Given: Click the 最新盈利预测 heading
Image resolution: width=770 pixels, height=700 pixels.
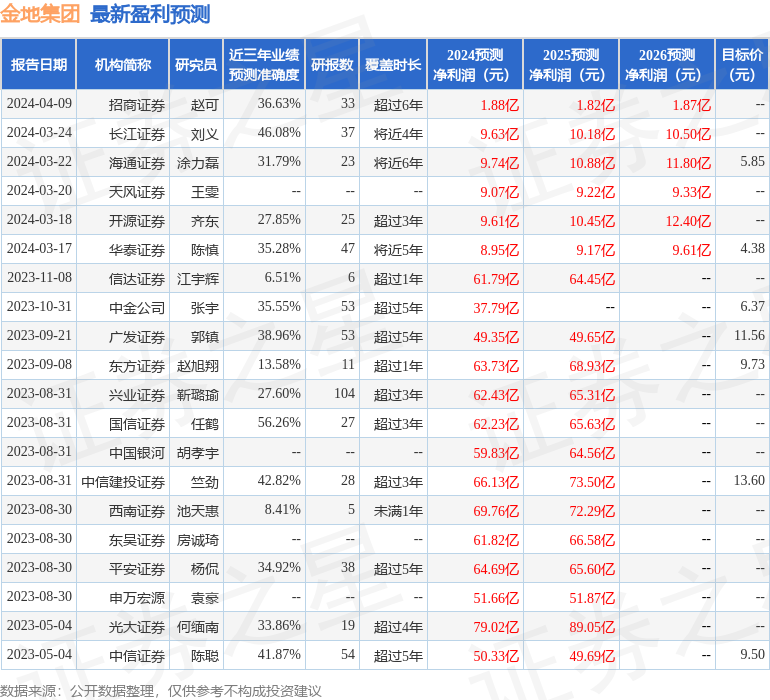Looking at the screenshot, I should (150, 14).
